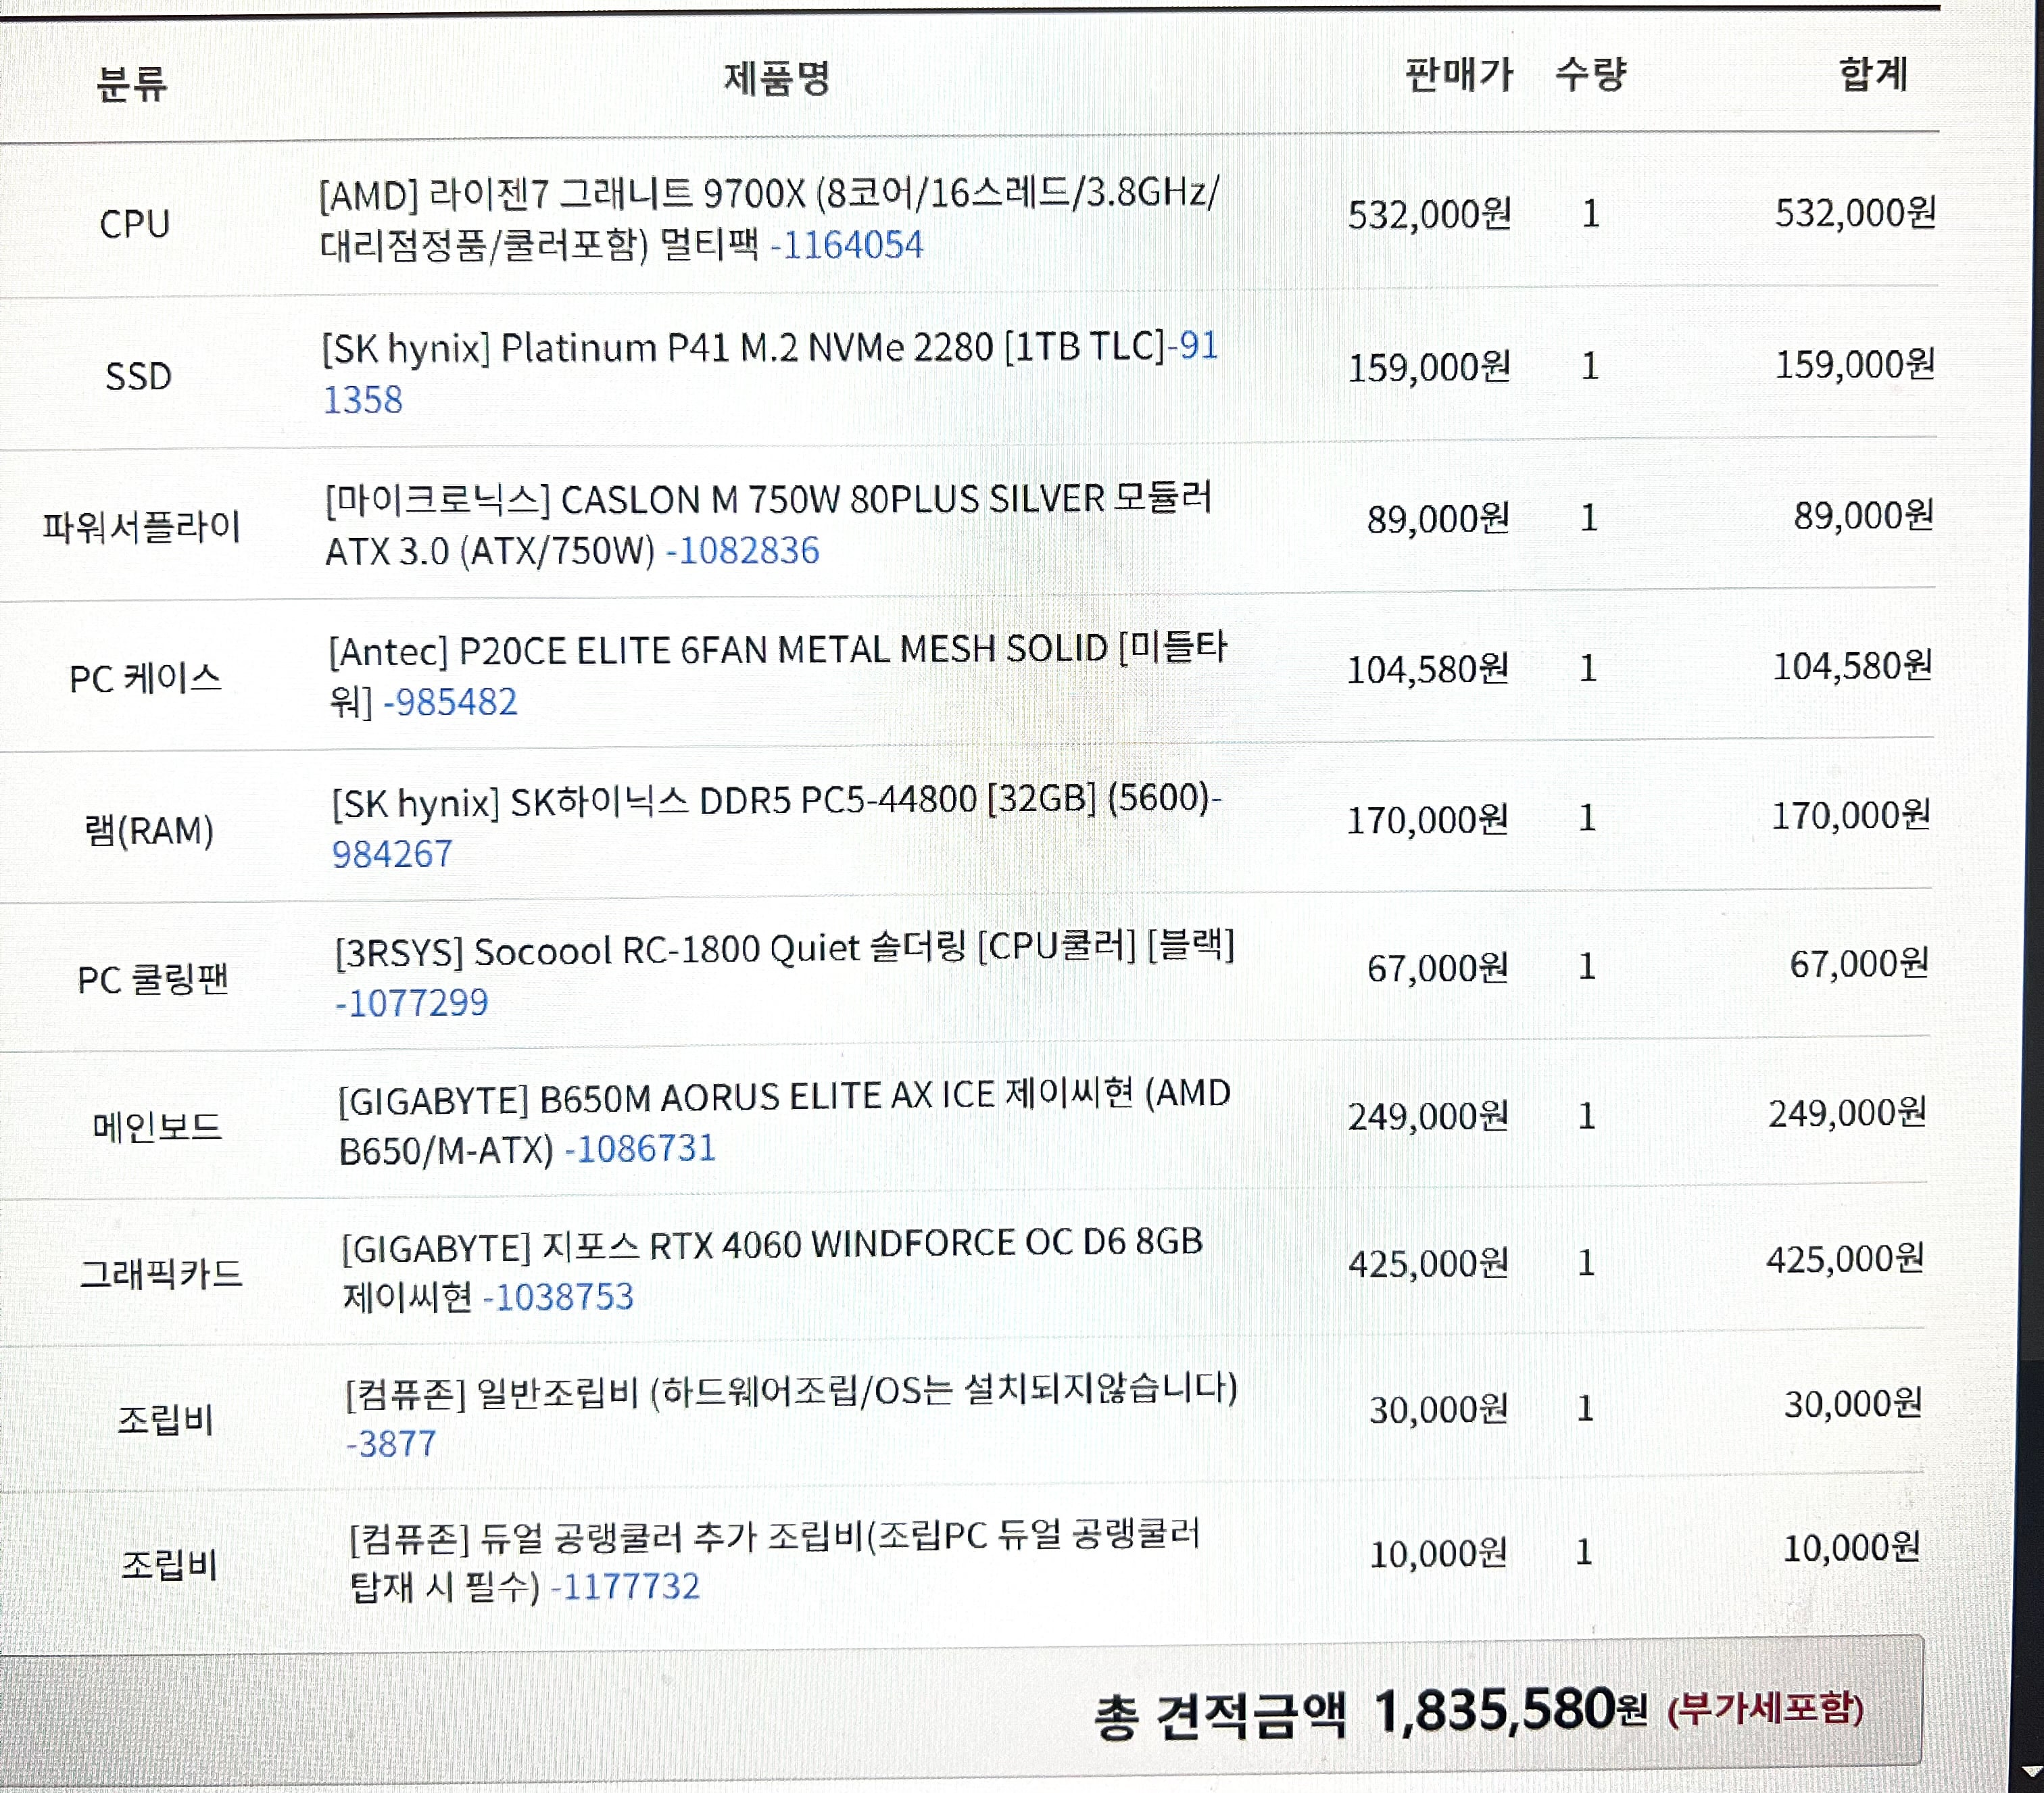The width and height of the screenshot is (2044, 1793).
Task: Click the SSD row 판매가 price 159,000원
Action: 1430,367
